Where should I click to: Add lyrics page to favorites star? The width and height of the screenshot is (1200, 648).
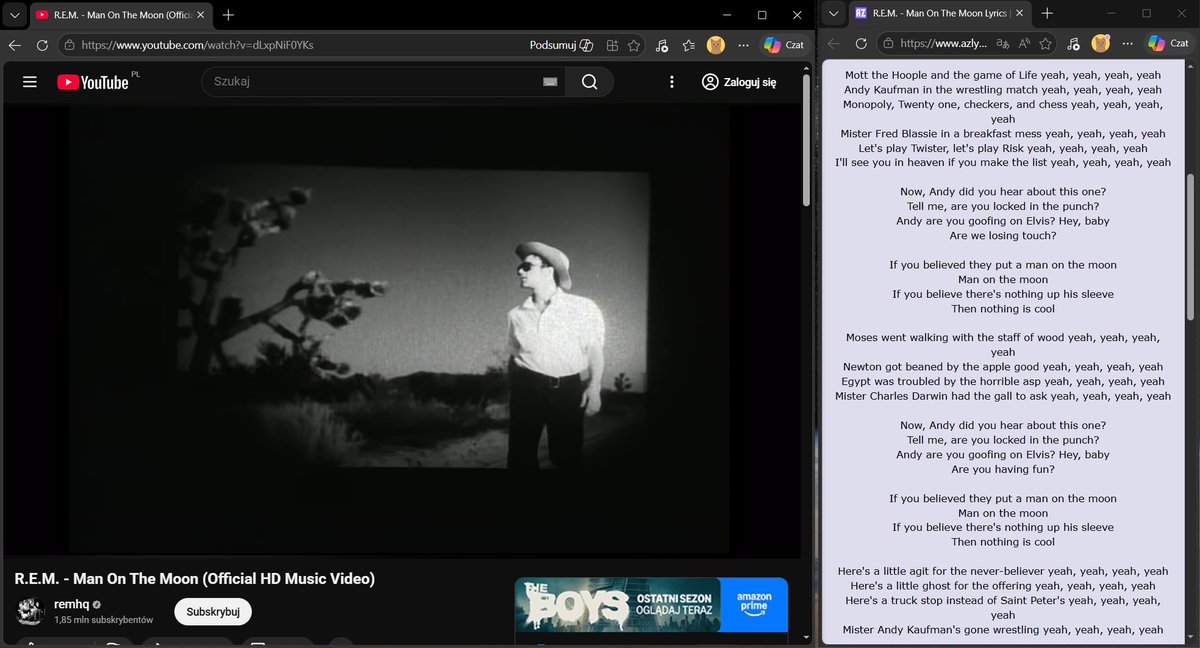(x=1046, y=45)
